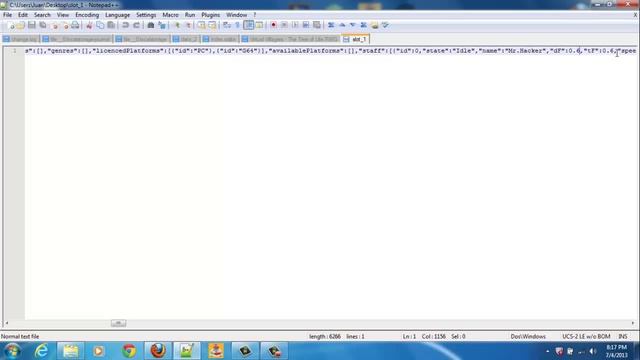Viewport: 640px width, 360px height.
Task: Close all documents using Close All icon
Action: click(x=64, y=25)
